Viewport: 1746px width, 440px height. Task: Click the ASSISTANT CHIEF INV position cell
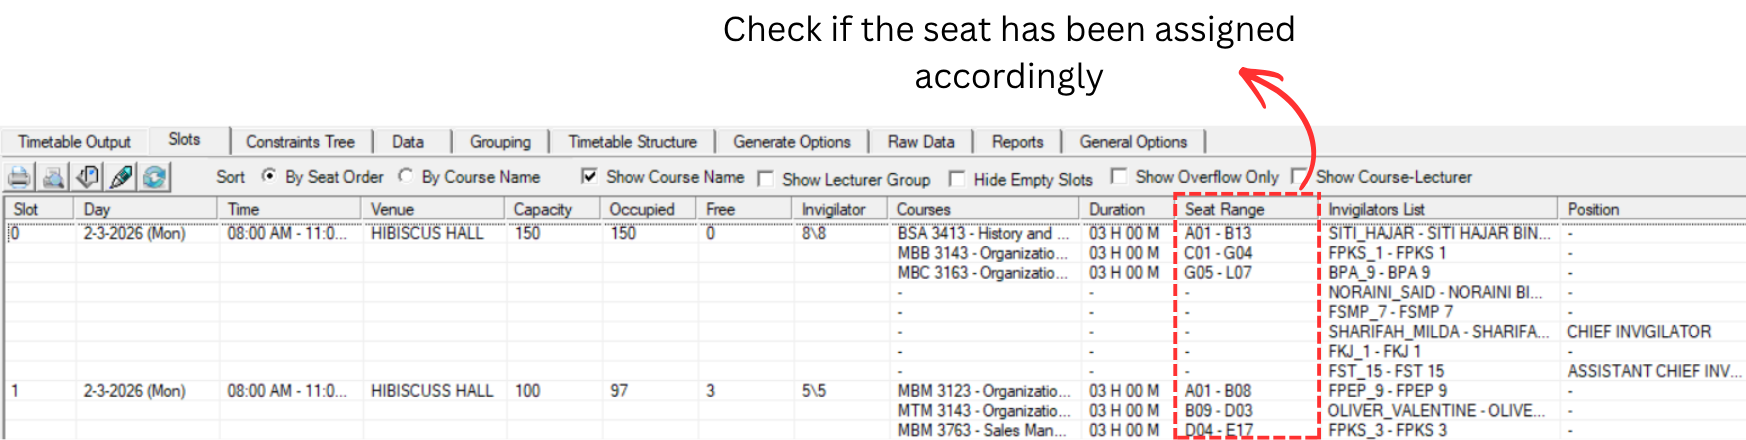(1654, 371)
